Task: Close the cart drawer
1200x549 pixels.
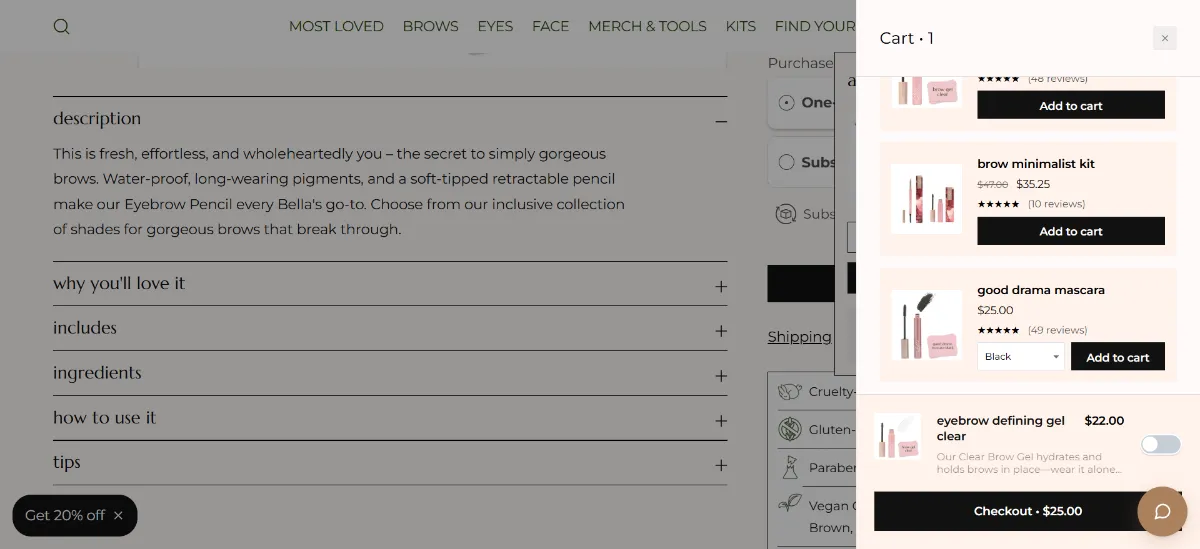Action: pyautogui.click(x=1164, y=38)
